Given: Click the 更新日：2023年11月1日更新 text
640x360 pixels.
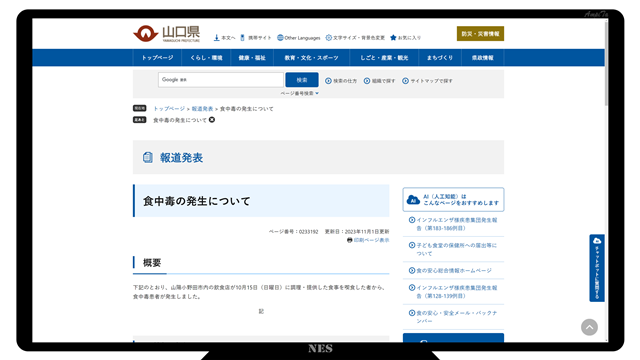Looking at the screenshot, I should pyautogui.click(x=357, y=231).
